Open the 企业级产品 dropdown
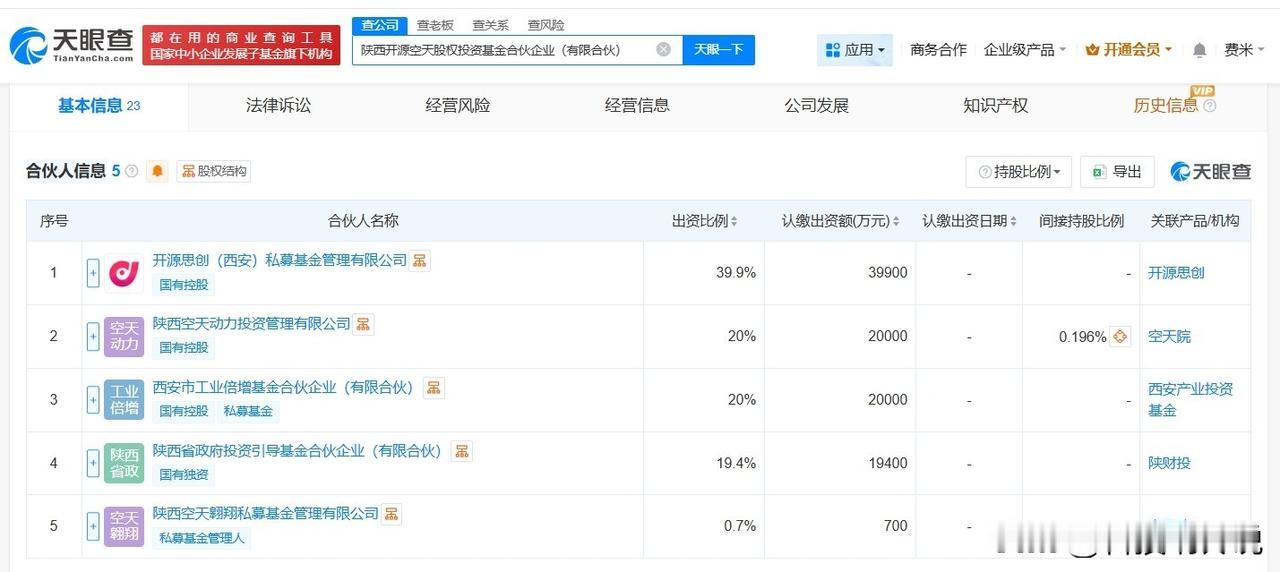Image resolution: width=1280 pixels, height=572 pixels. point(1025,49)
